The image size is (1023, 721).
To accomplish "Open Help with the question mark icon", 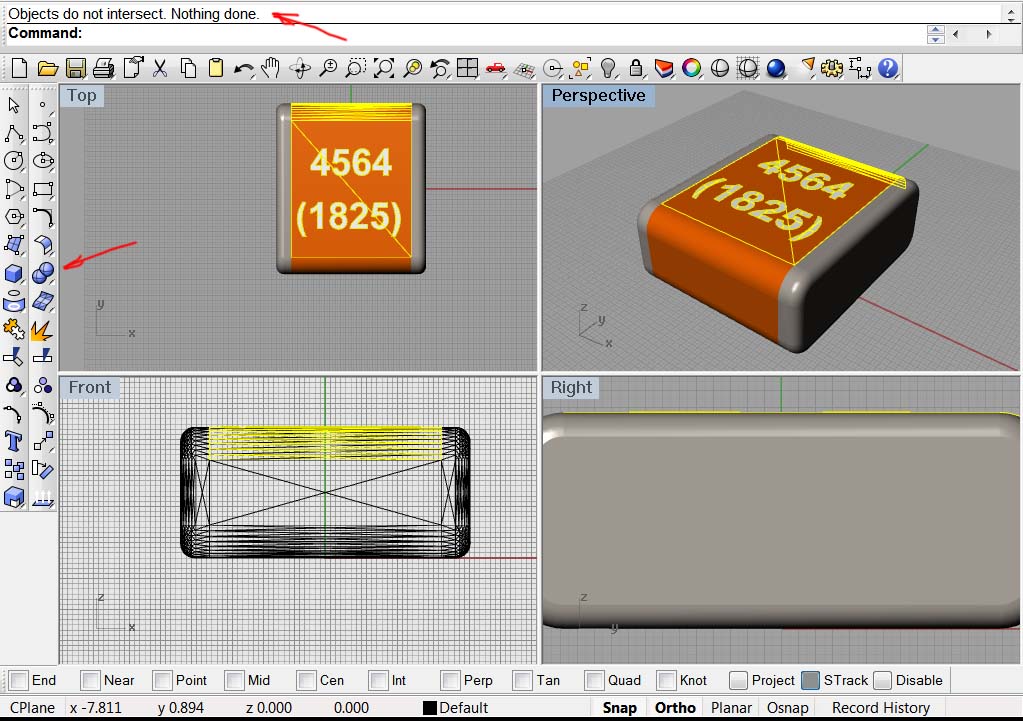I will tap(888, 68).
